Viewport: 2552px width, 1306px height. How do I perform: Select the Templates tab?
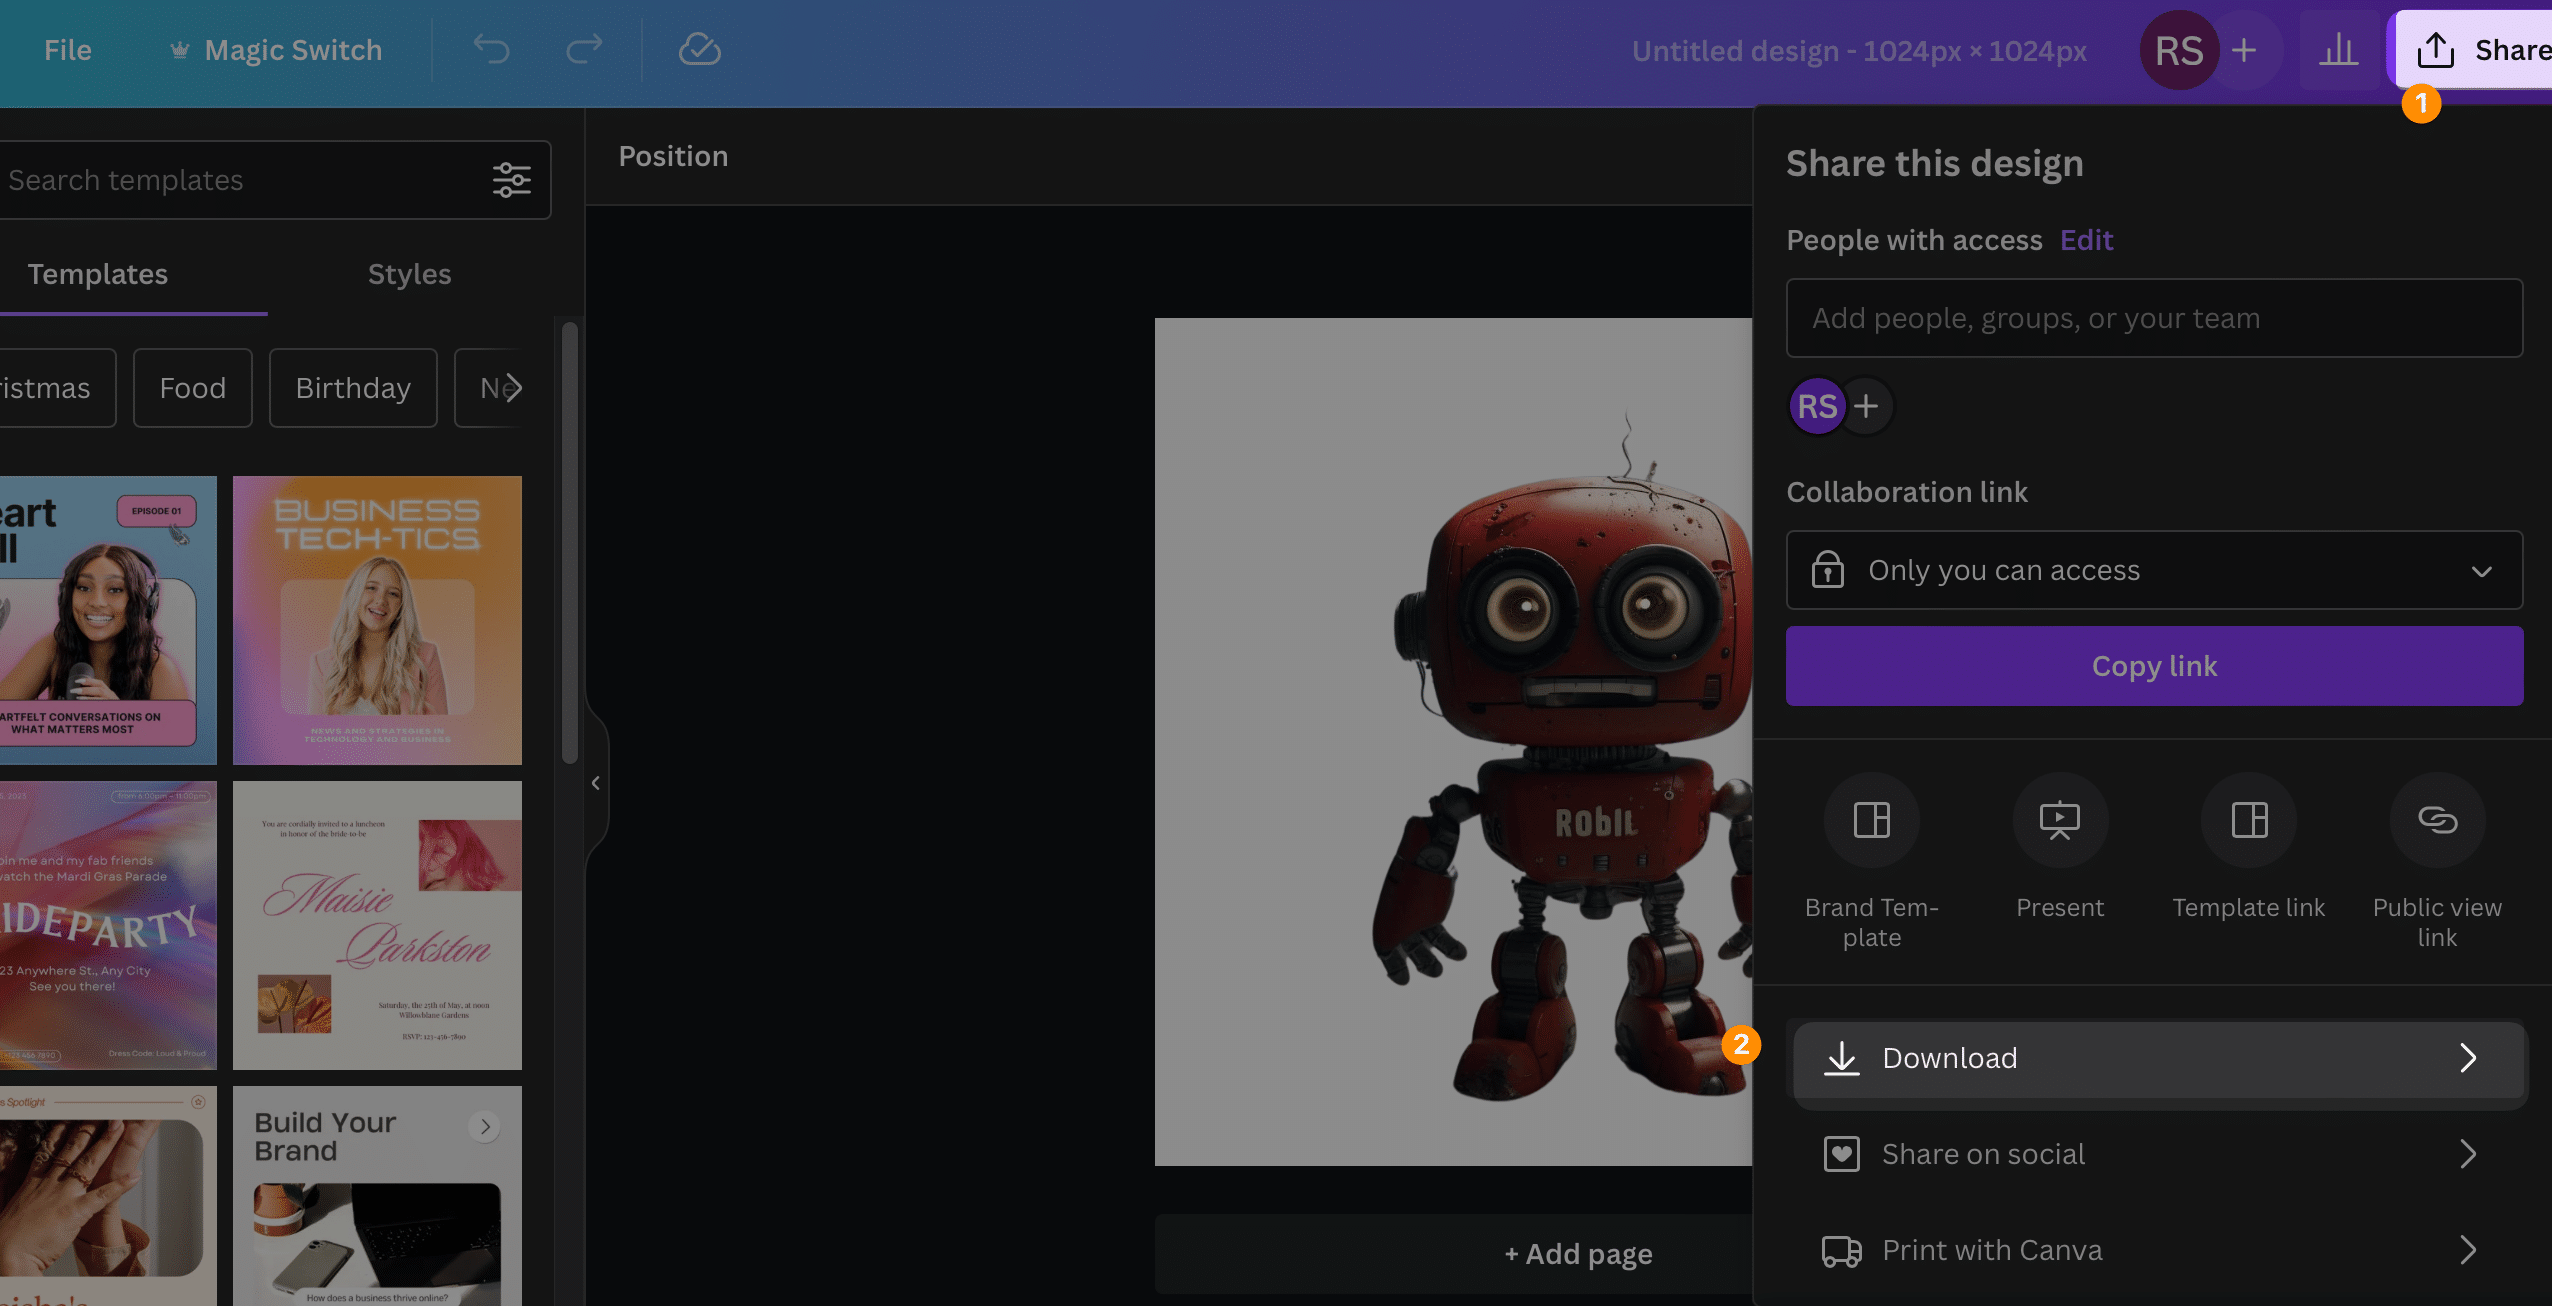pyautogui.click(x=97, y=272)
